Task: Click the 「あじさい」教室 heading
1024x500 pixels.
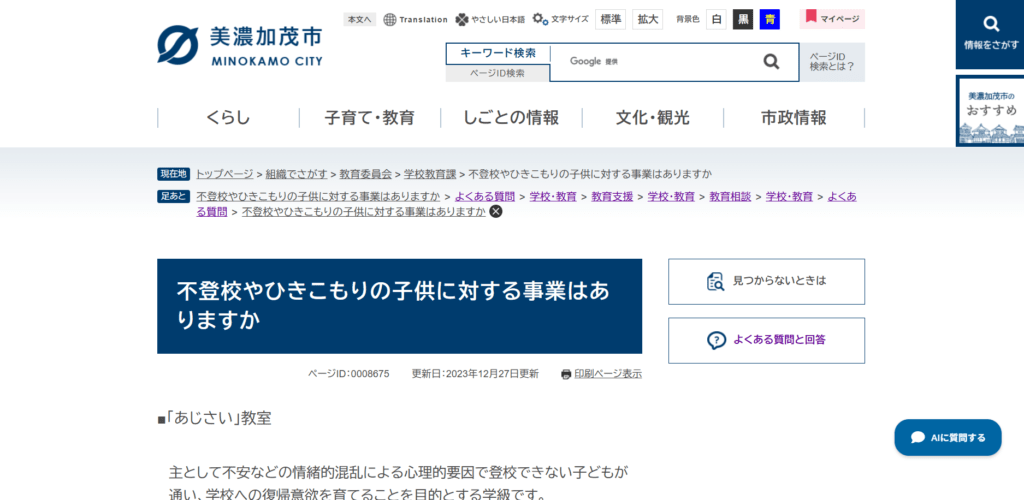Action: point(214,418)
